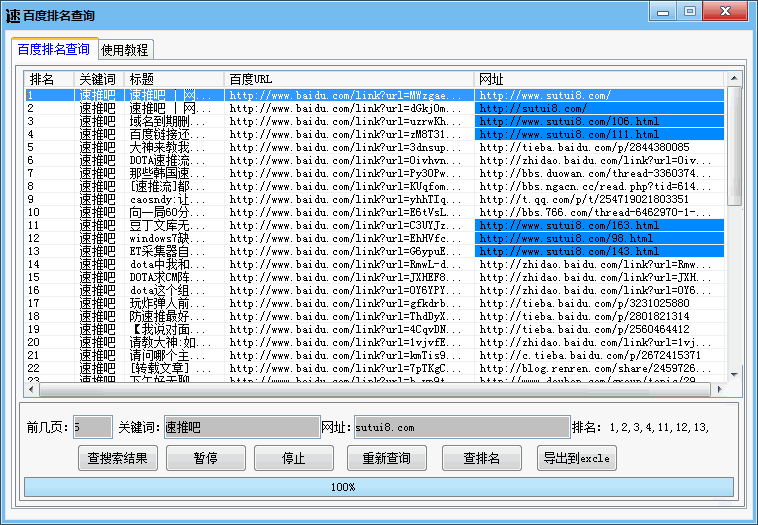Image resolution: width=758 pixels, height=525 pixels.
Task: Sort by the 百度URL column header
Action: pos(349,79)
